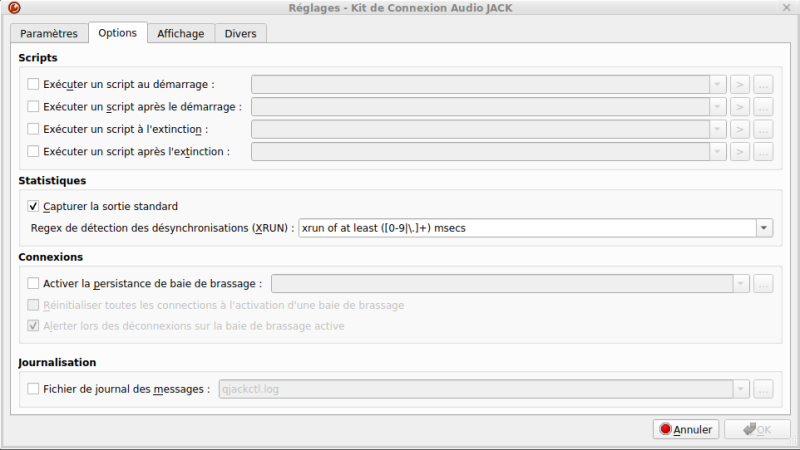Expand the XRUN regex dropdown
800x450 pixels.
tap(765, 228)
